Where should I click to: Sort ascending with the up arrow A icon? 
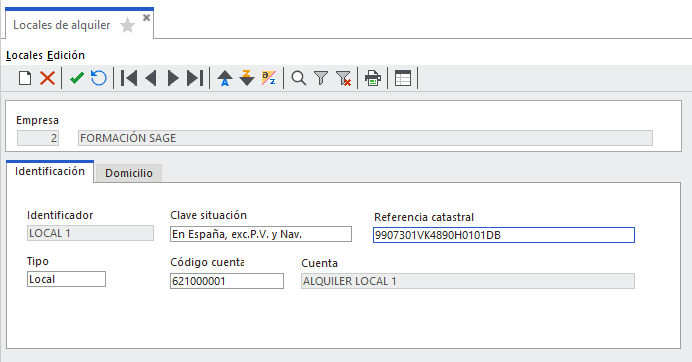click(225, 78)
